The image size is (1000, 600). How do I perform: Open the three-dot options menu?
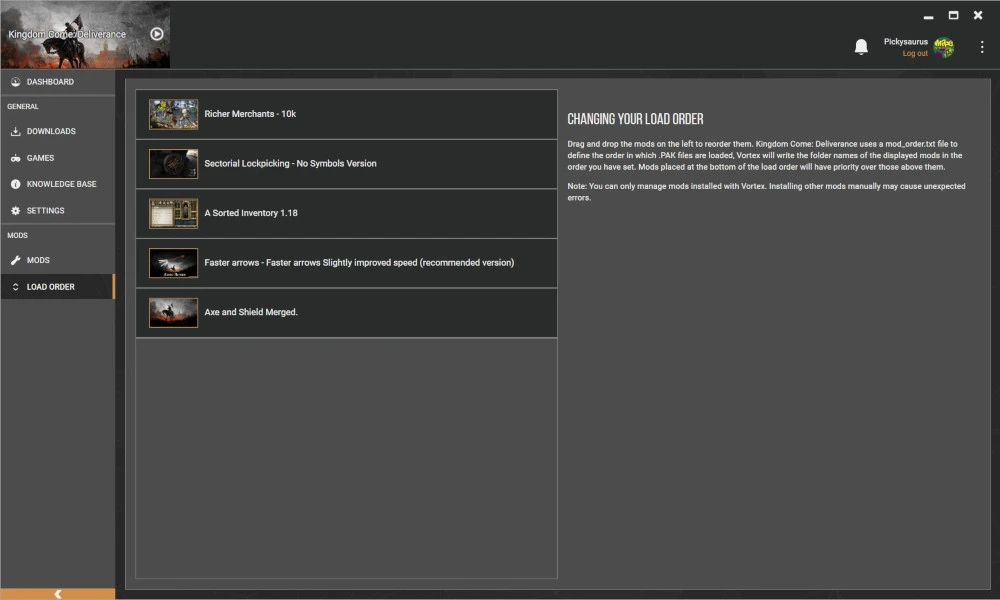[x=982, y=47]
